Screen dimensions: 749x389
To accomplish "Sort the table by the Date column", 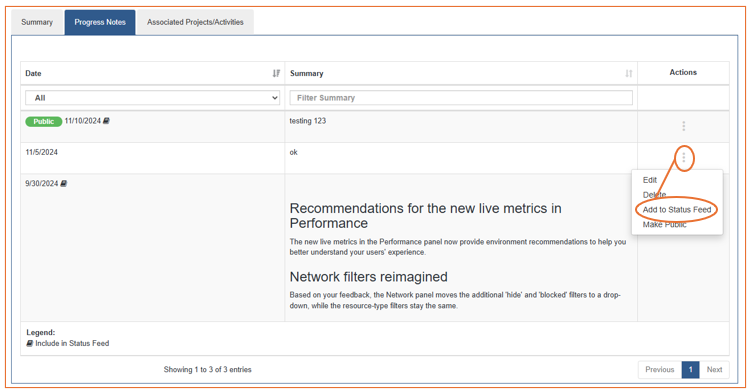I will pyautogui.click(x=276, y=73).
